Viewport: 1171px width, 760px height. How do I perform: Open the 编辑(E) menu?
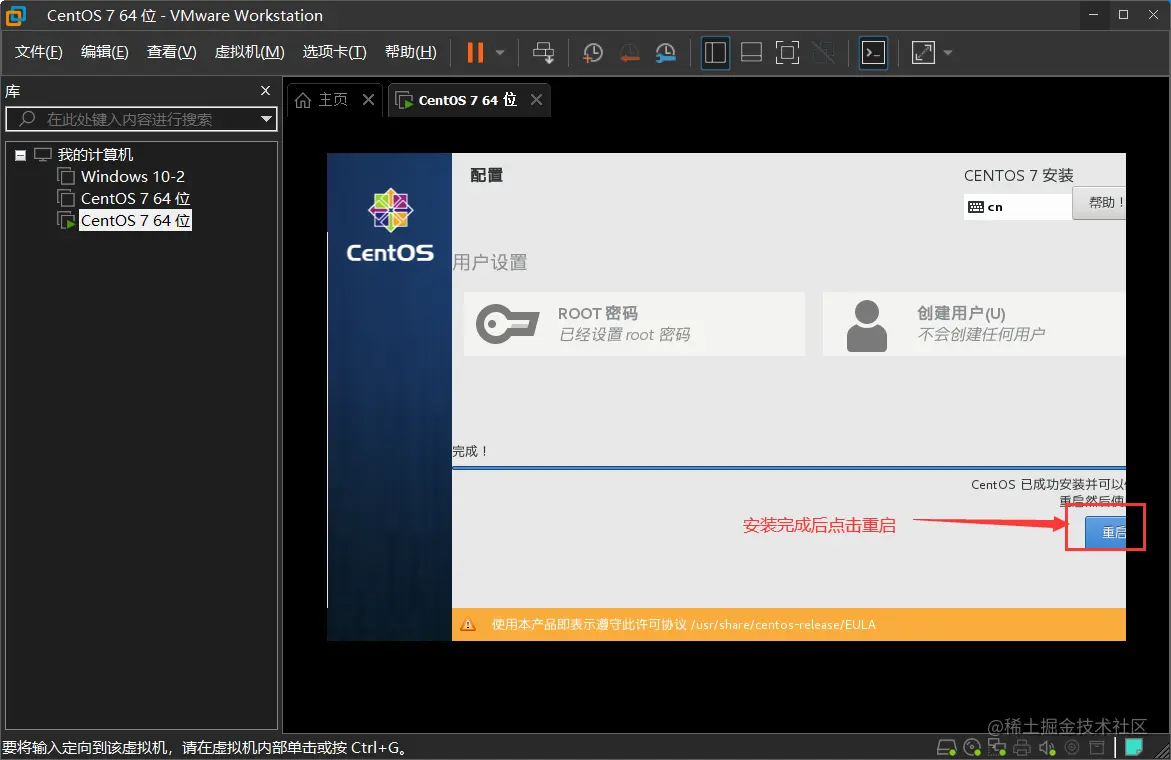coord(105,52)
